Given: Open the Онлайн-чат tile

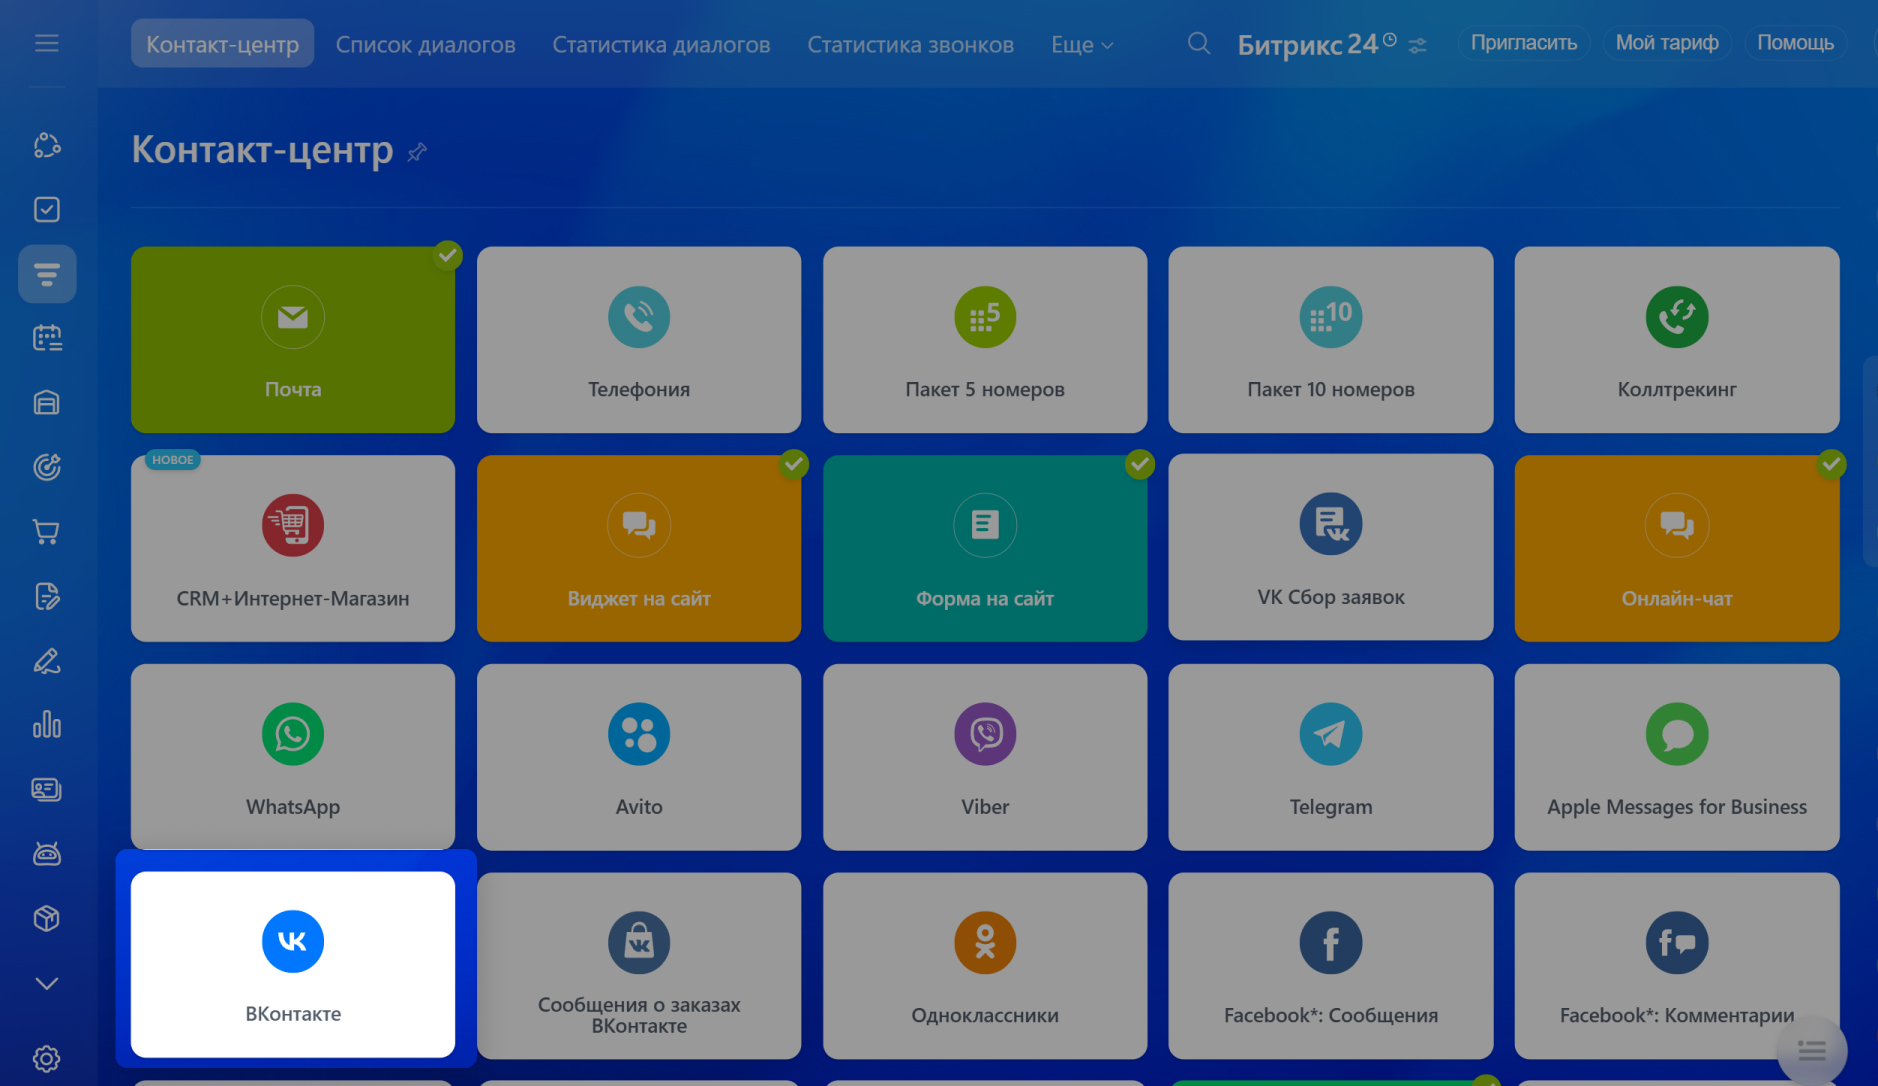Looking at the screenshot, I should pos(1677,548).
